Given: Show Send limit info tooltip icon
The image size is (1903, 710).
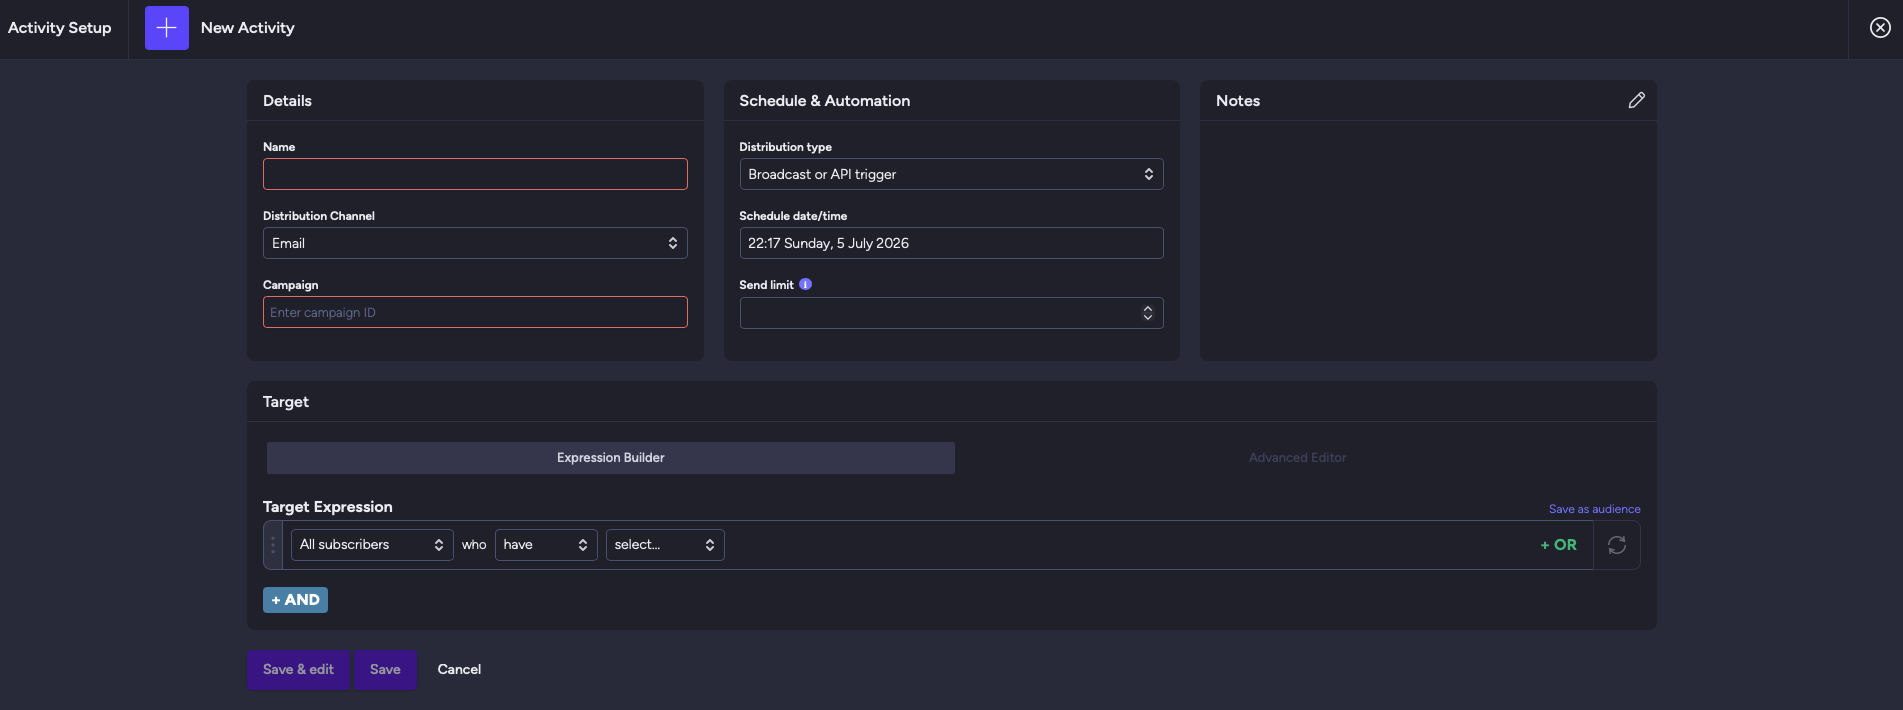Looking at the screenshot, I should click(805, 284).
